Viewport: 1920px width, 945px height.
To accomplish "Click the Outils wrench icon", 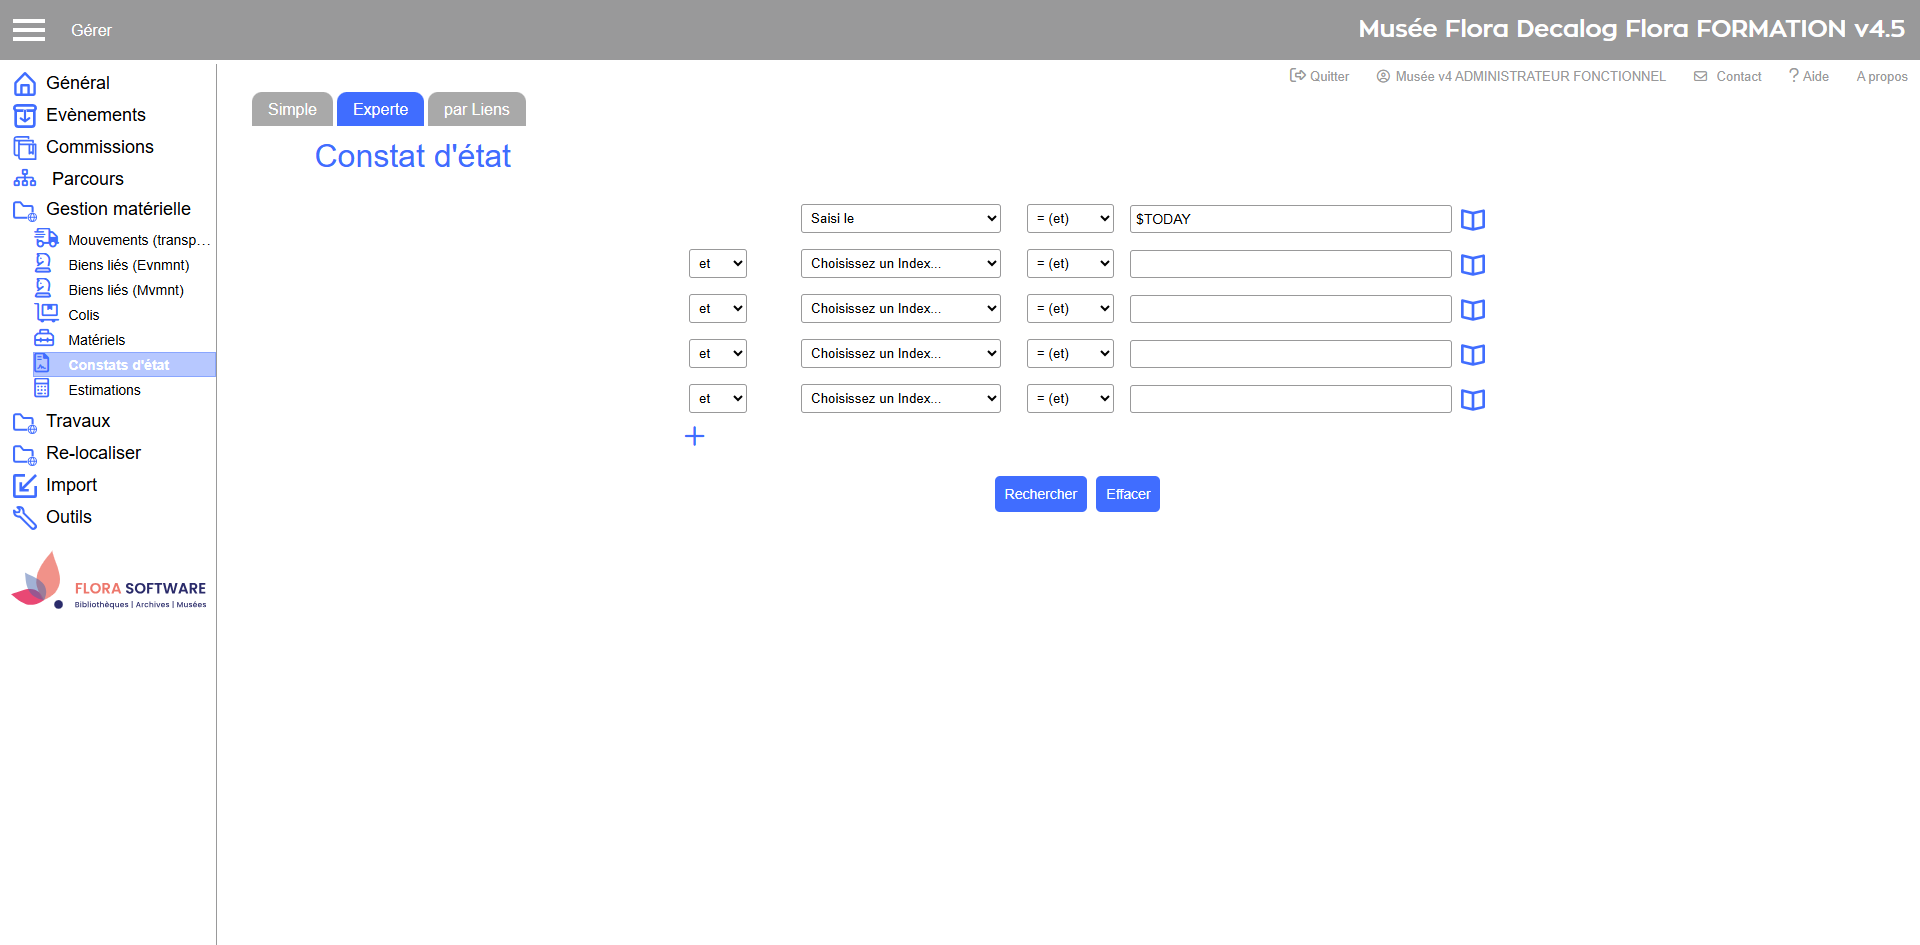I will [24, 517].
